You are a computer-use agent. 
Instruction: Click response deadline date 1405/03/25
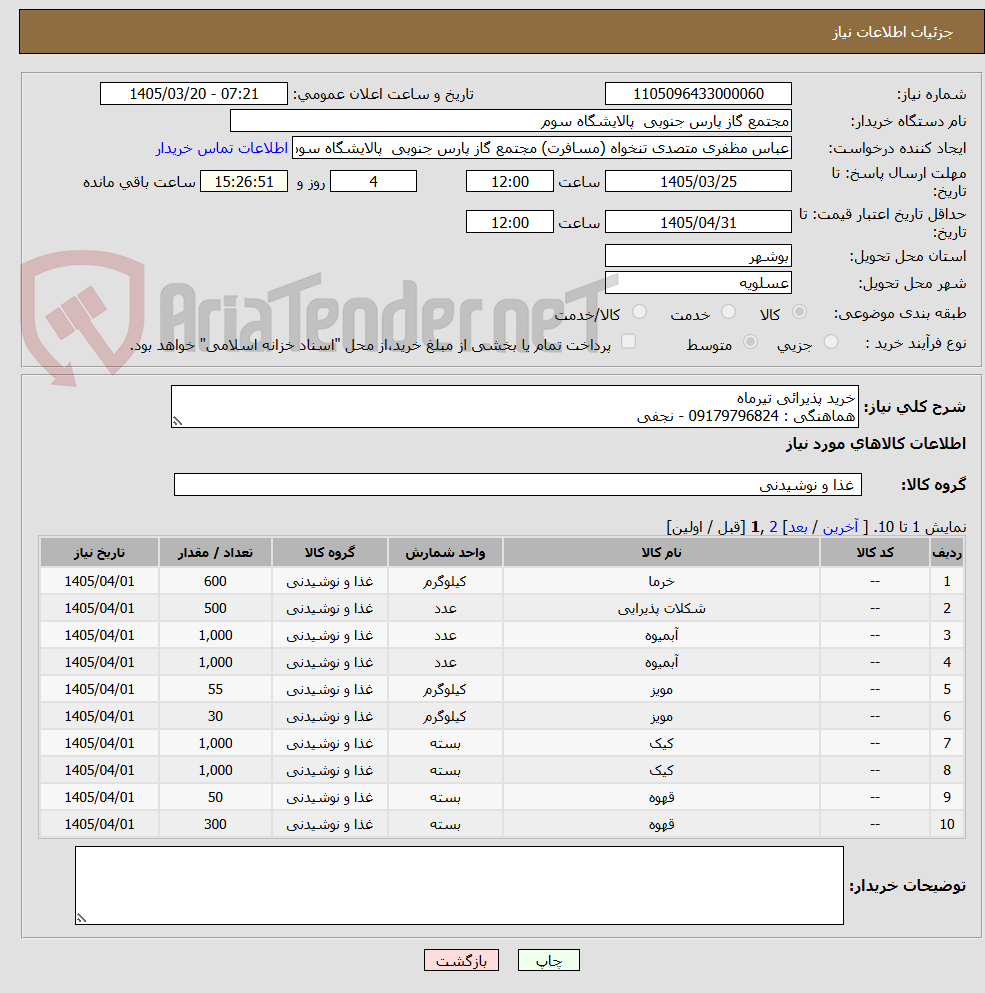(x=698, y=182)
